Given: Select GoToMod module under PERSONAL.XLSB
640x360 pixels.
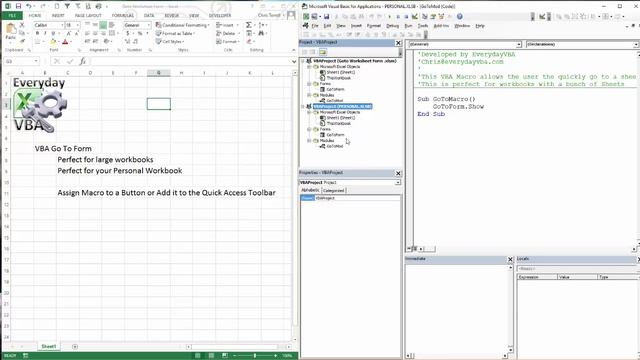Looking at the screenshot, I should click(335, 146).
